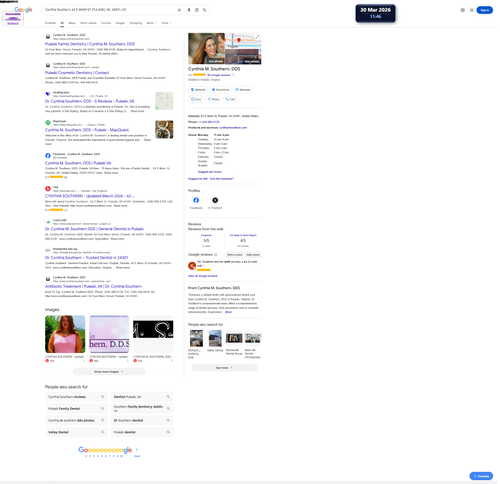Click Suggest new hours link
Image resolution: width=500 pixels, height=484 pixels.
point(210,172)
